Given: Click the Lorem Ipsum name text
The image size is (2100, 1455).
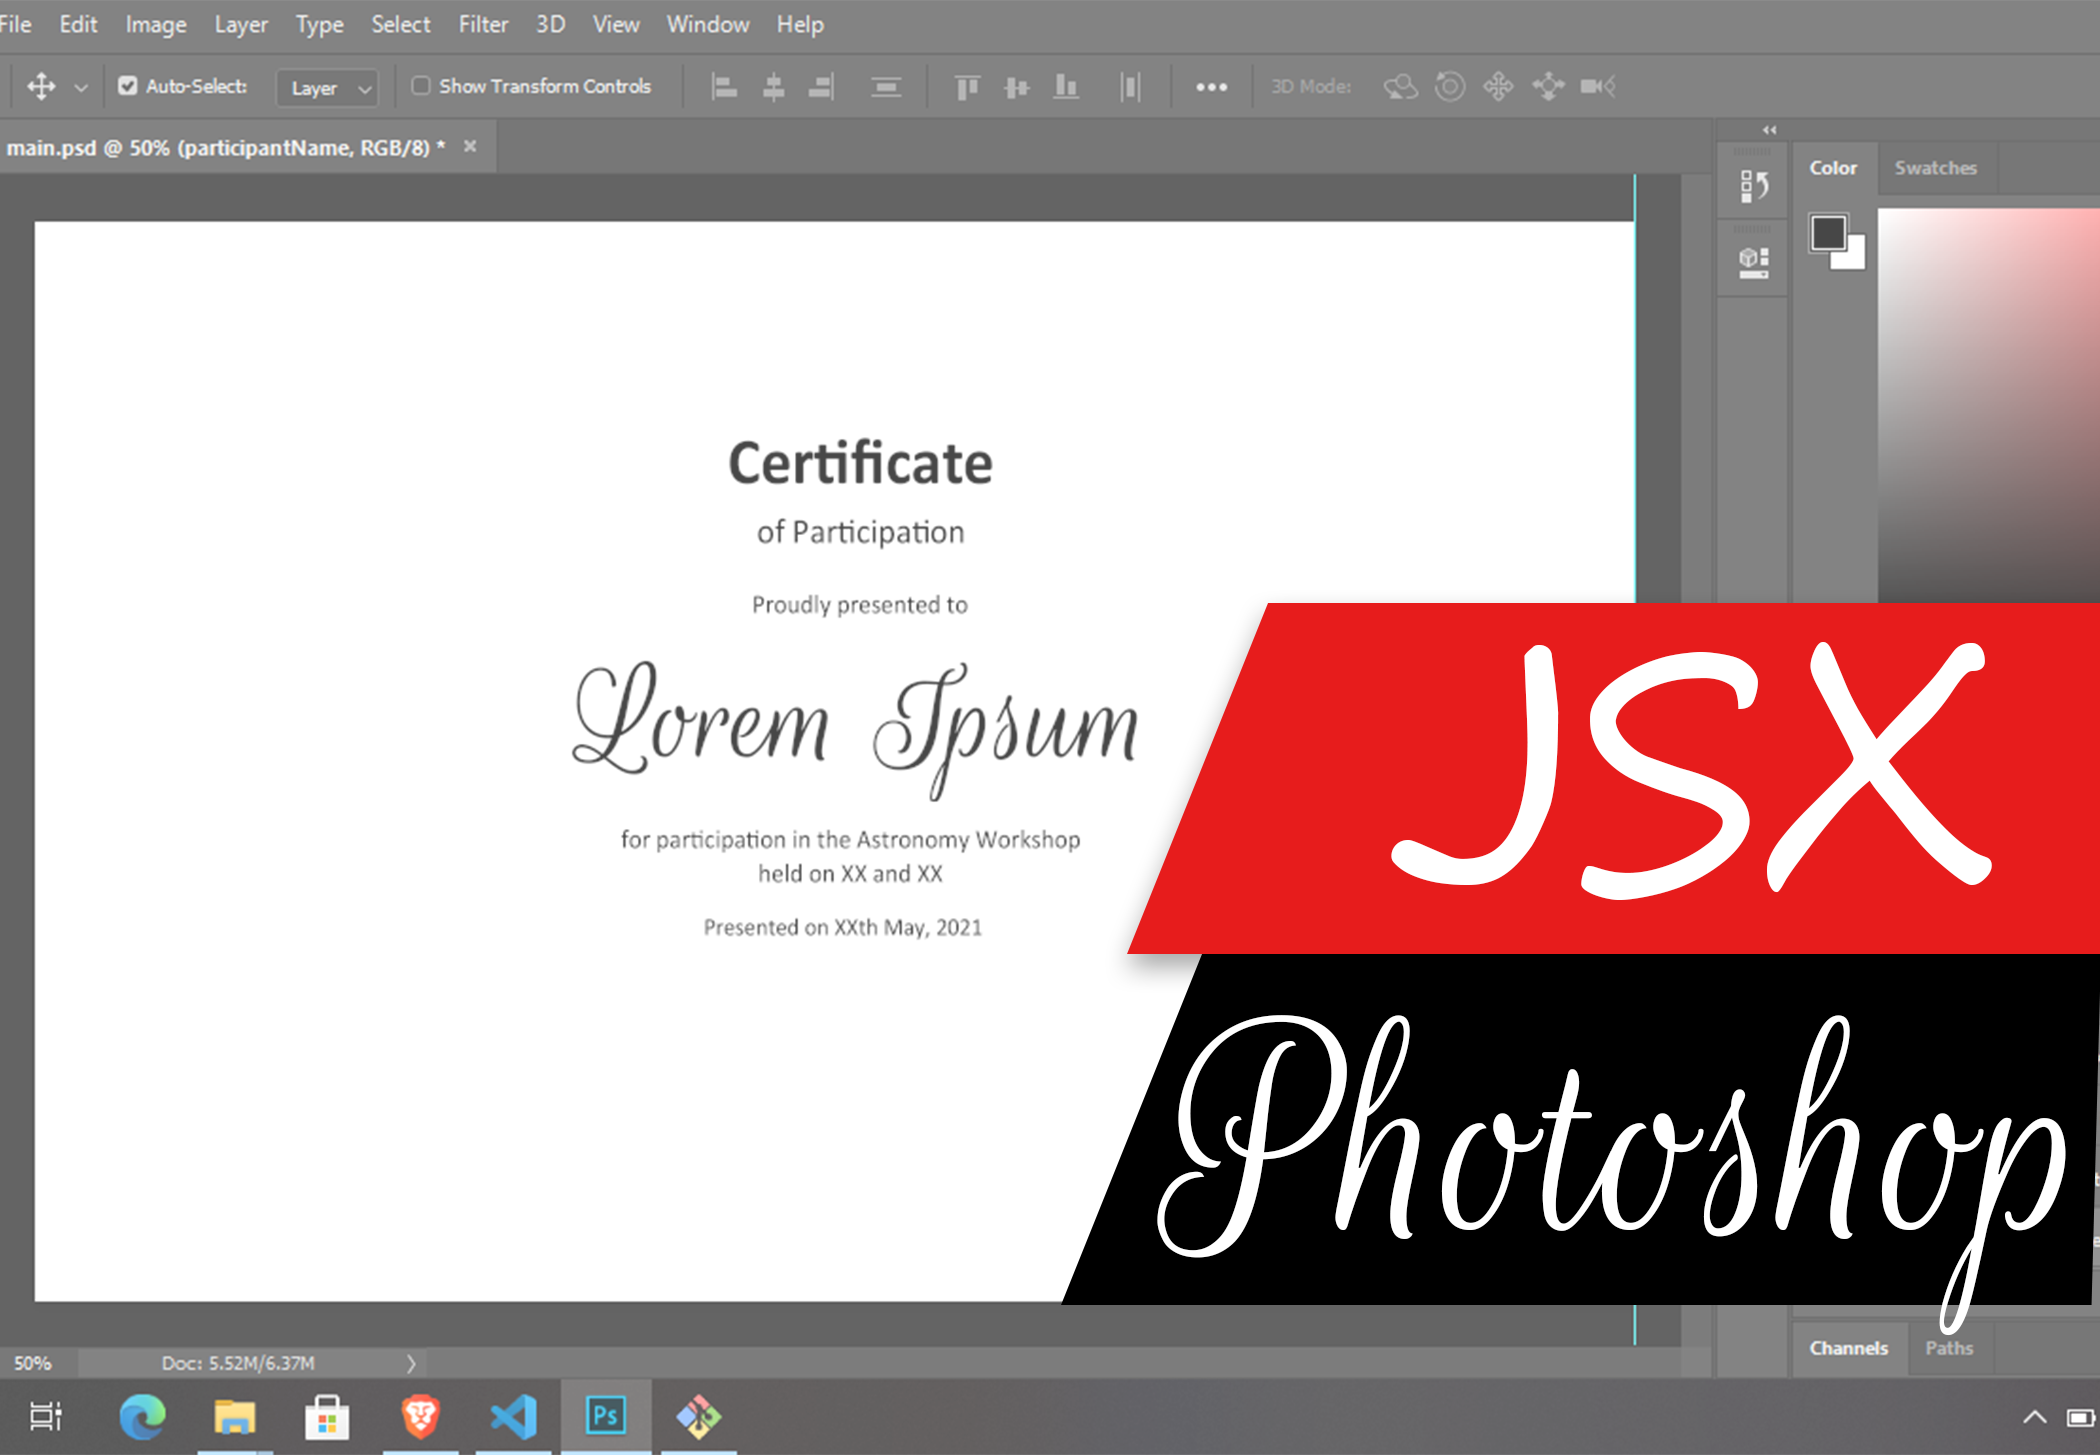Looking at the screenshot, I should (x=856, y=730).
